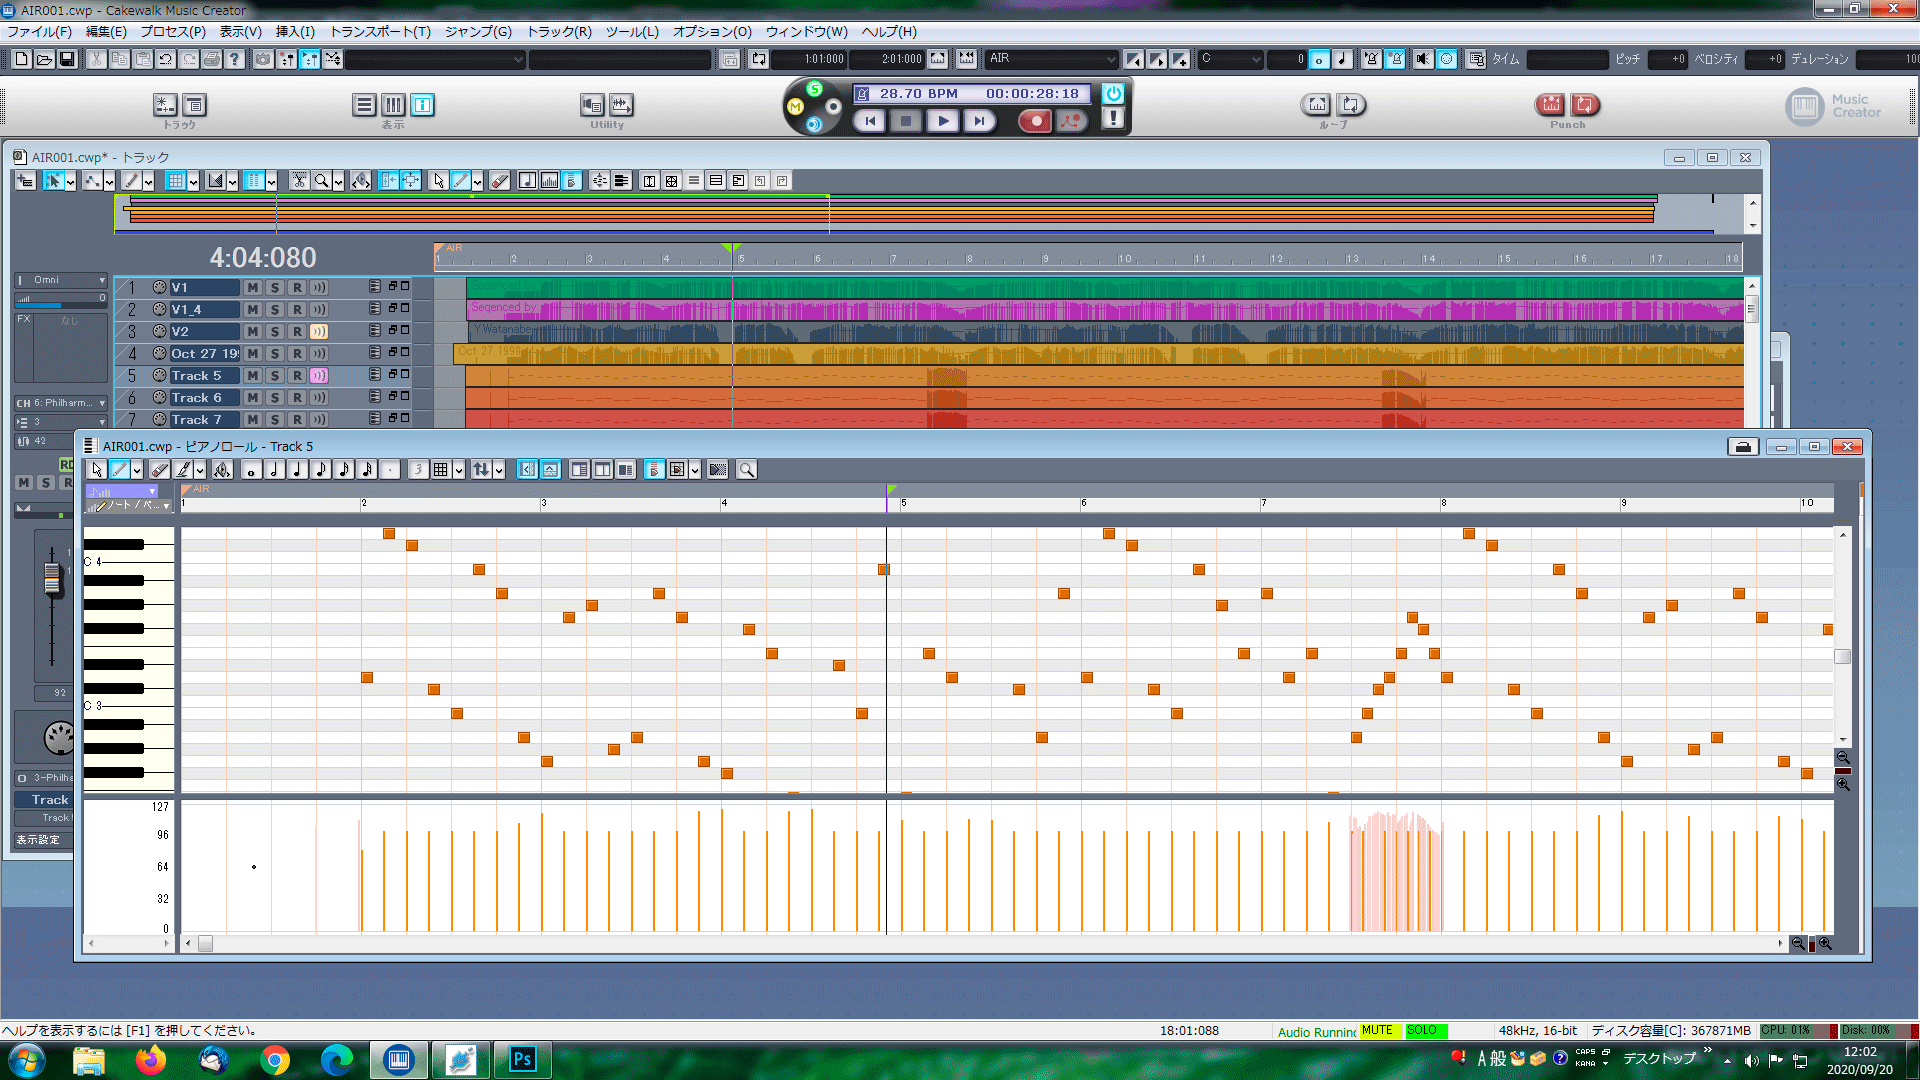
Task: Mute track V1
Action: point(252,288)
